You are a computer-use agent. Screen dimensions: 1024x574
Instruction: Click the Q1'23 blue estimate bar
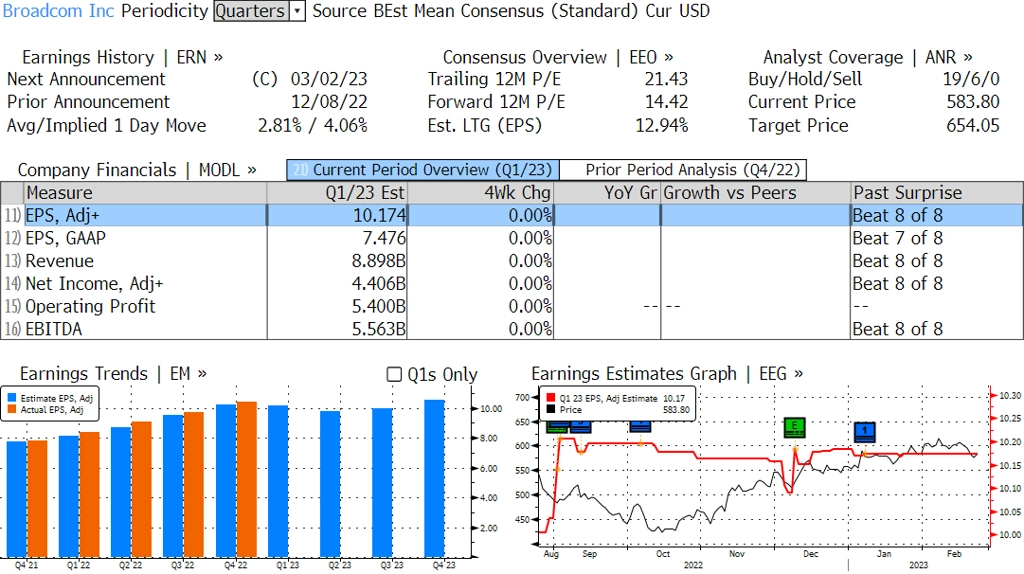(x=278, y=481)
